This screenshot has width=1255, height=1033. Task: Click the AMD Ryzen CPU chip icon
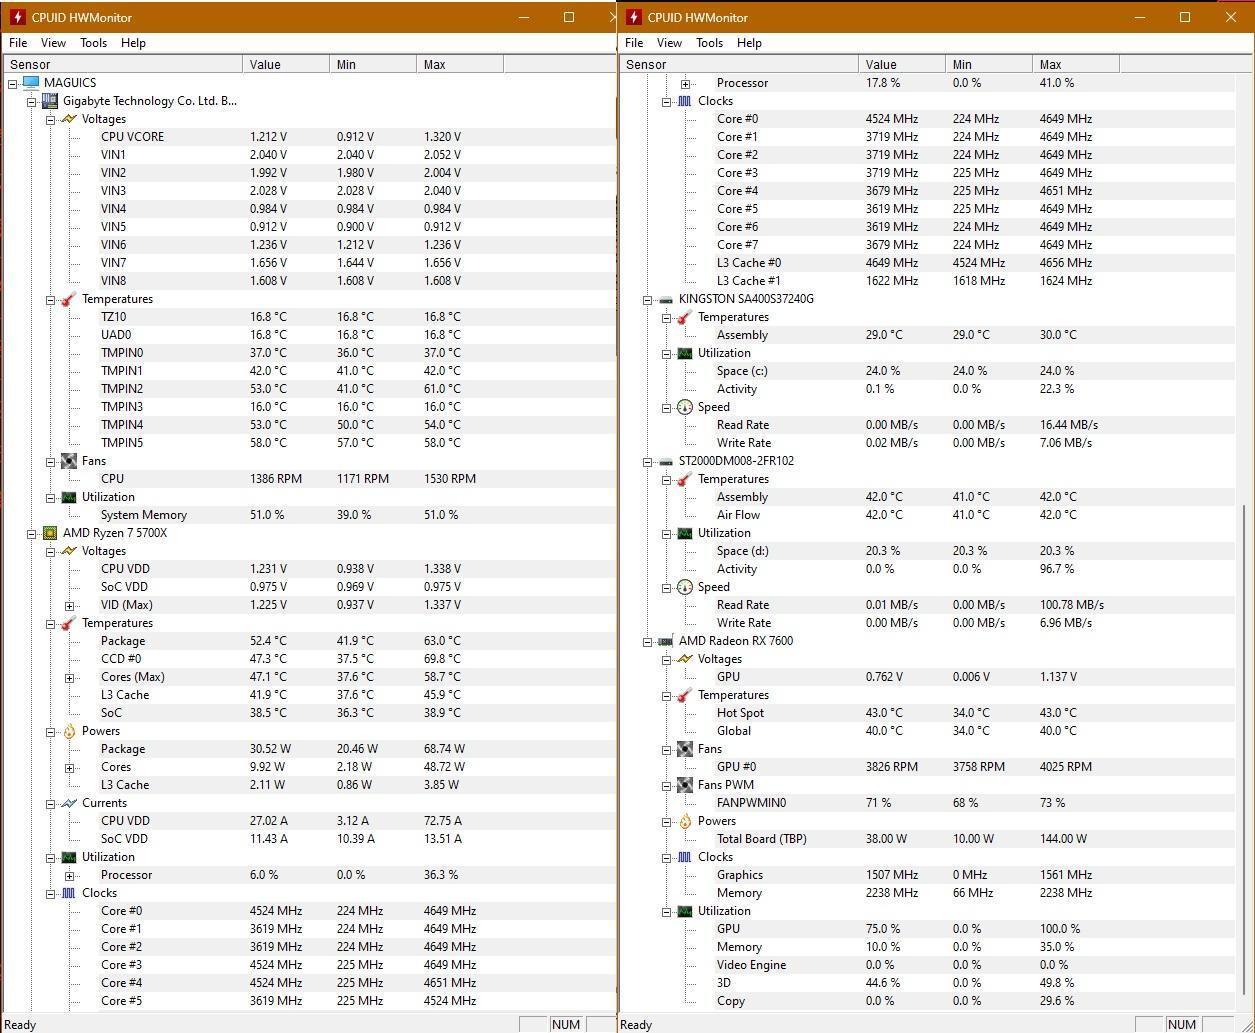(x=50, y=533)
